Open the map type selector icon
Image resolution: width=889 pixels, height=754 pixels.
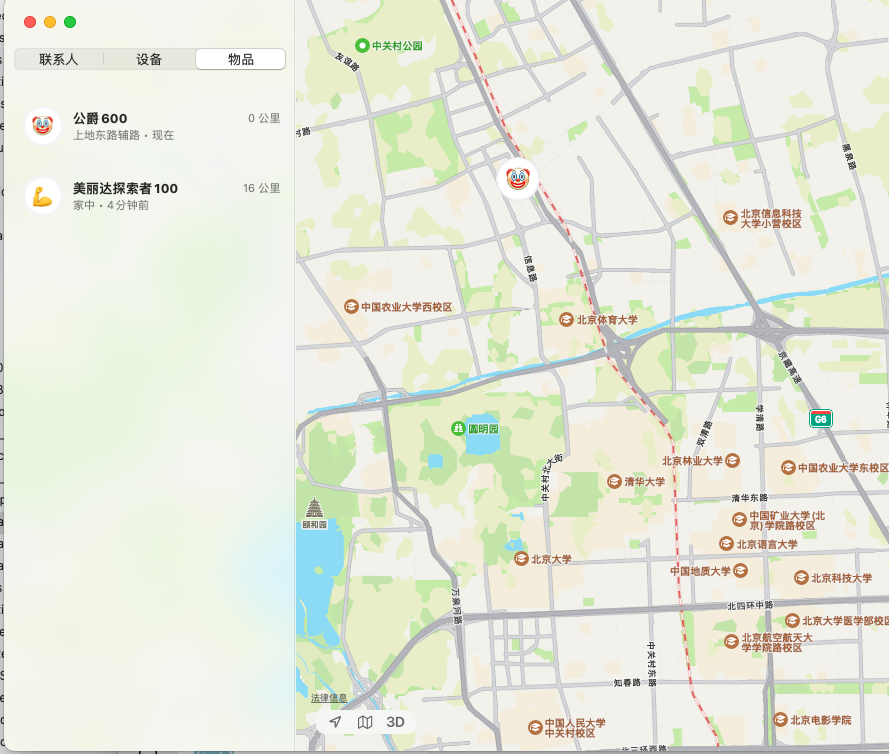(365, 722)
